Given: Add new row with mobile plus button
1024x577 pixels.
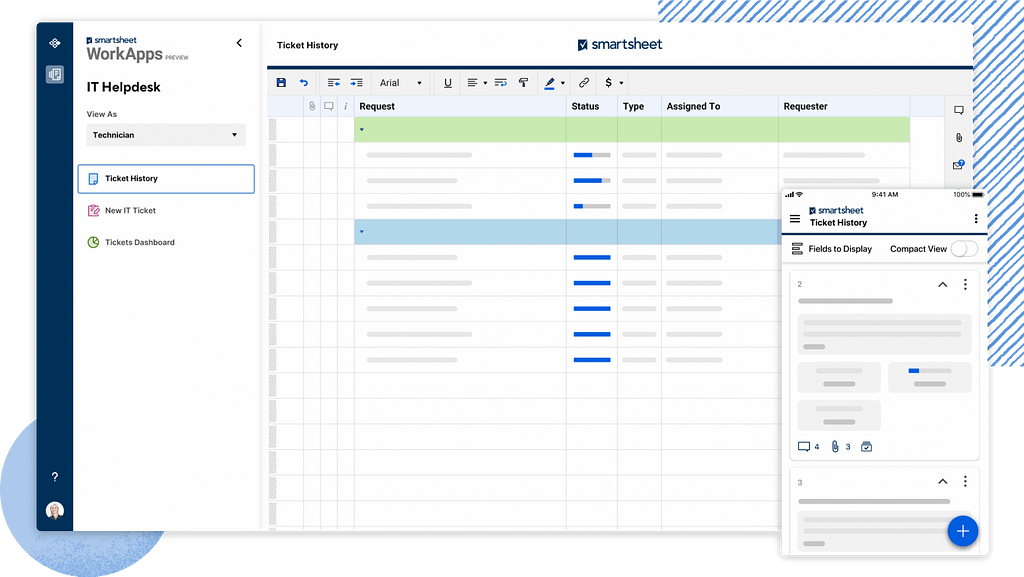Looking at the screenshot, I should 963,531.
